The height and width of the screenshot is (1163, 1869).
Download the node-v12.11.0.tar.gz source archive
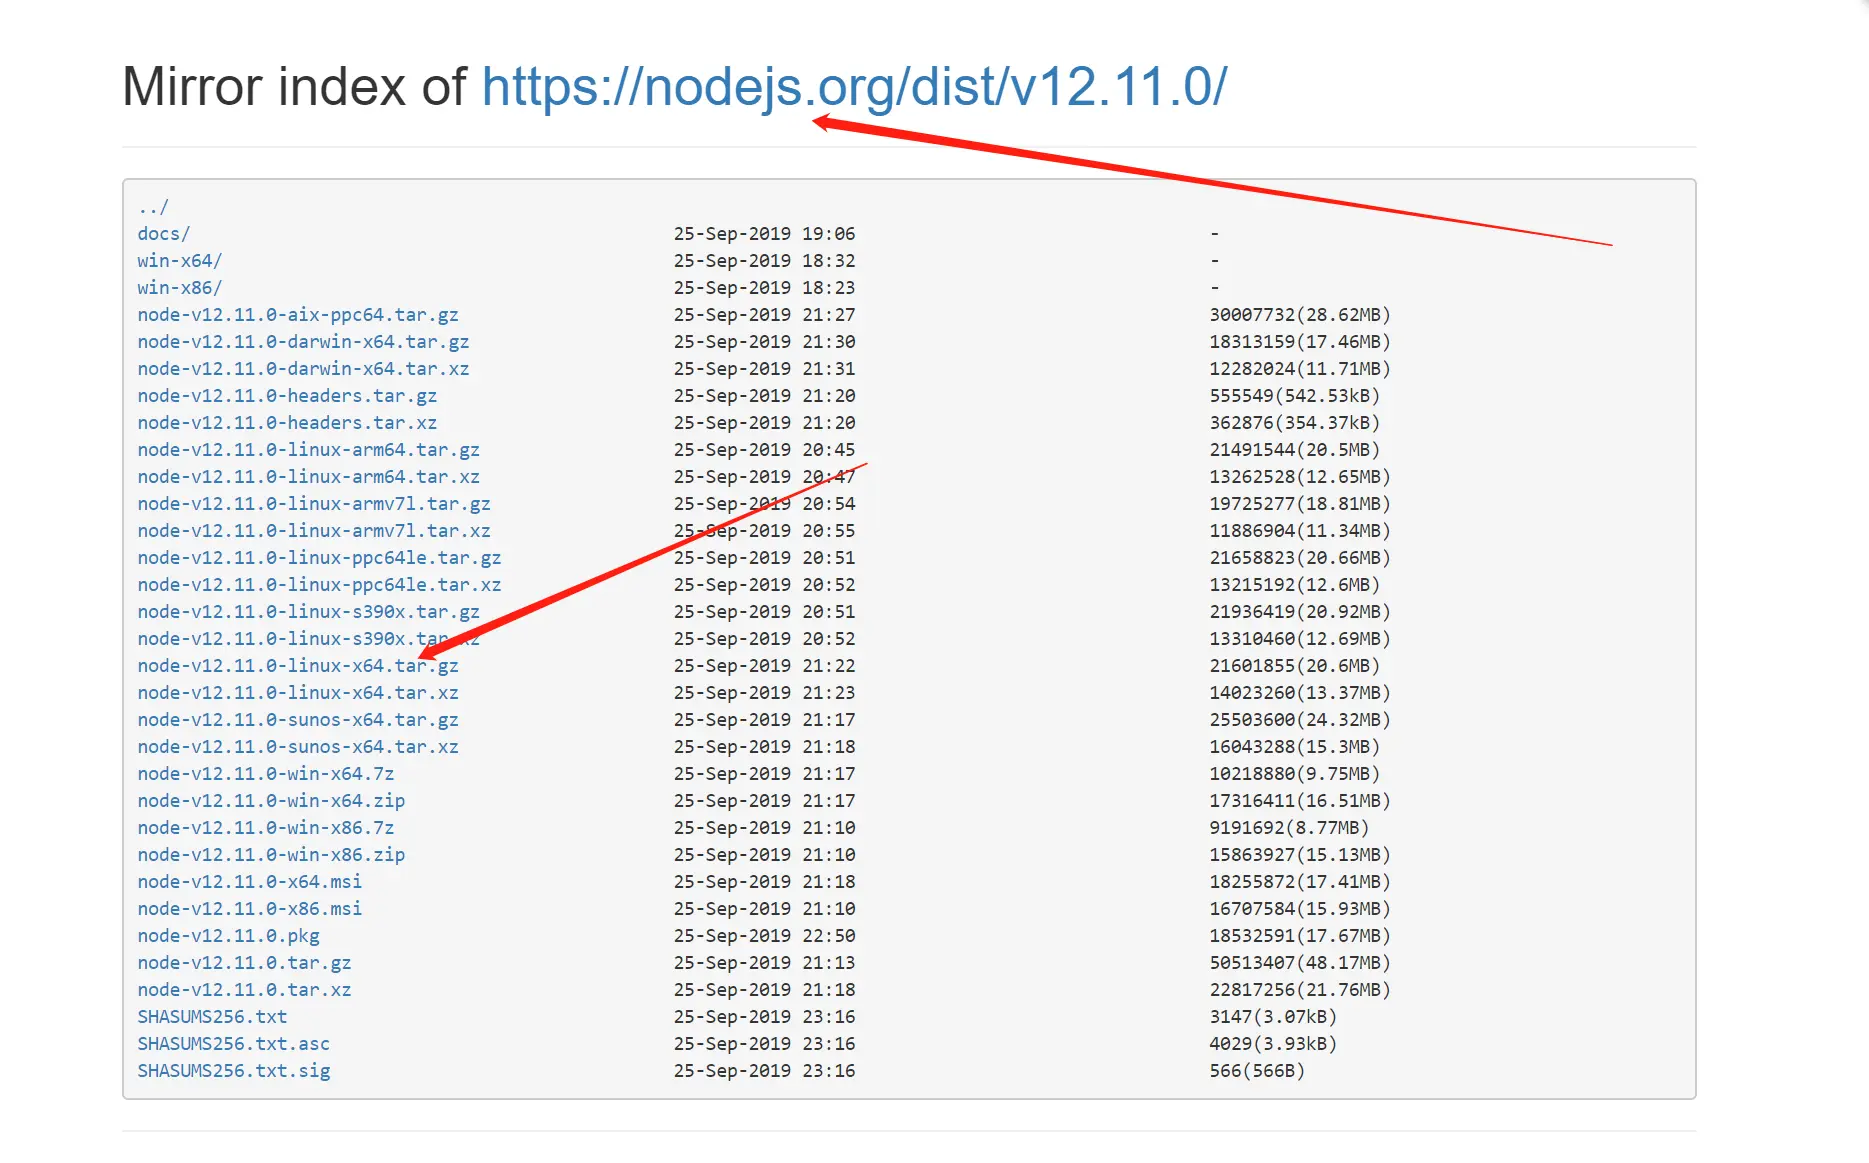point(245,963)
